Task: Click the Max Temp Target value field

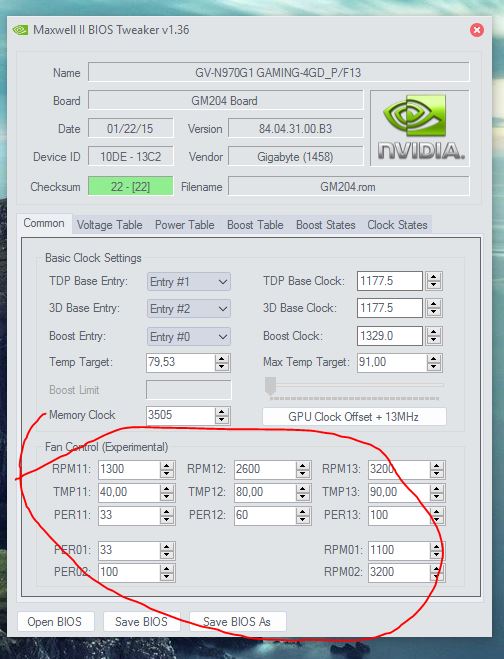Action: tap(392, 362)
